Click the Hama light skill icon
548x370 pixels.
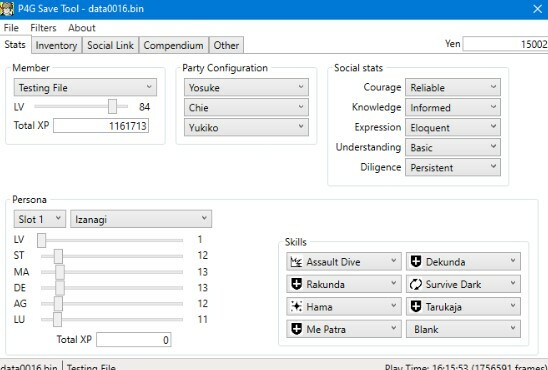pyautogui.click(x=296, y=306)
